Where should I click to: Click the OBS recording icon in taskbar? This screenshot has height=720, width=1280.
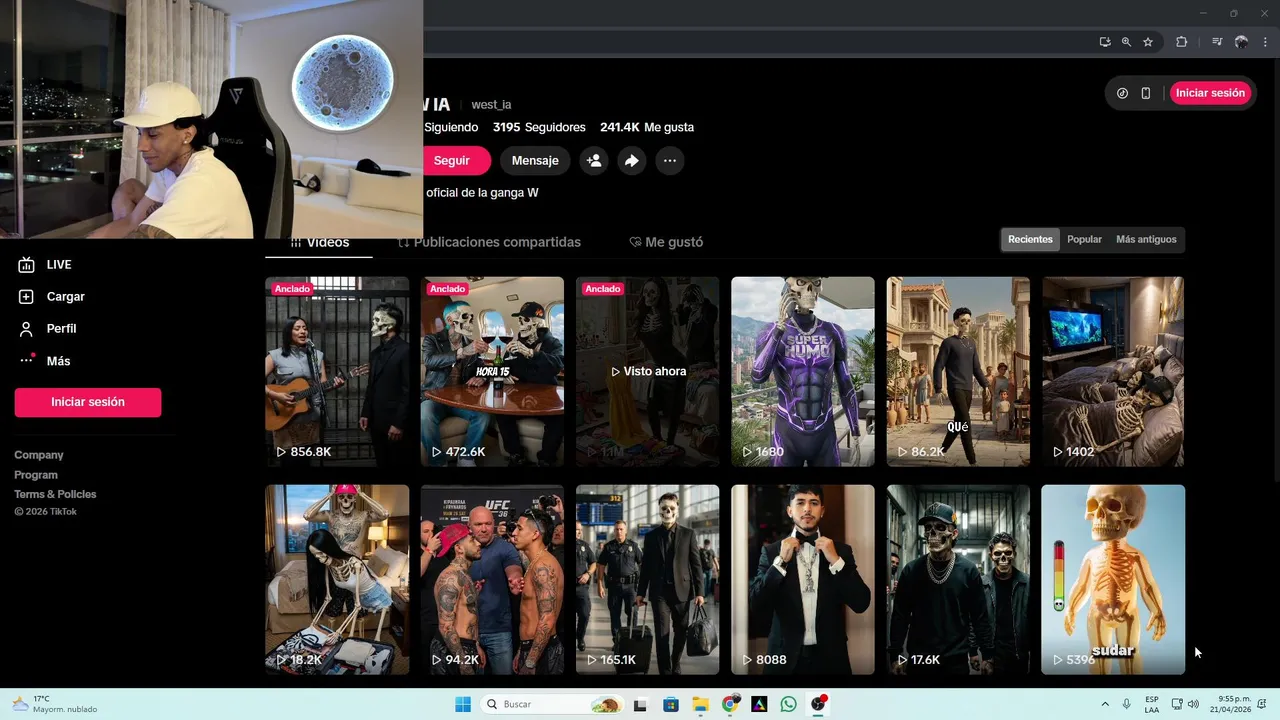pyautogui.click(x=819, y=704)
